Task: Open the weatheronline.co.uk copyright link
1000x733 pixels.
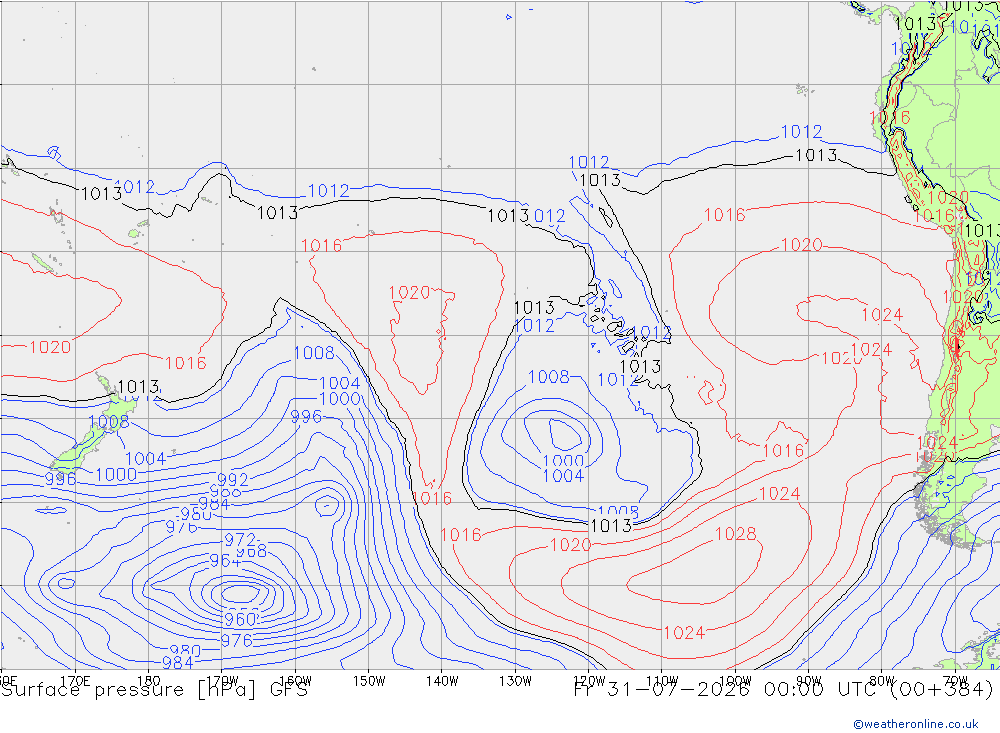Action: tap(916, 723)
